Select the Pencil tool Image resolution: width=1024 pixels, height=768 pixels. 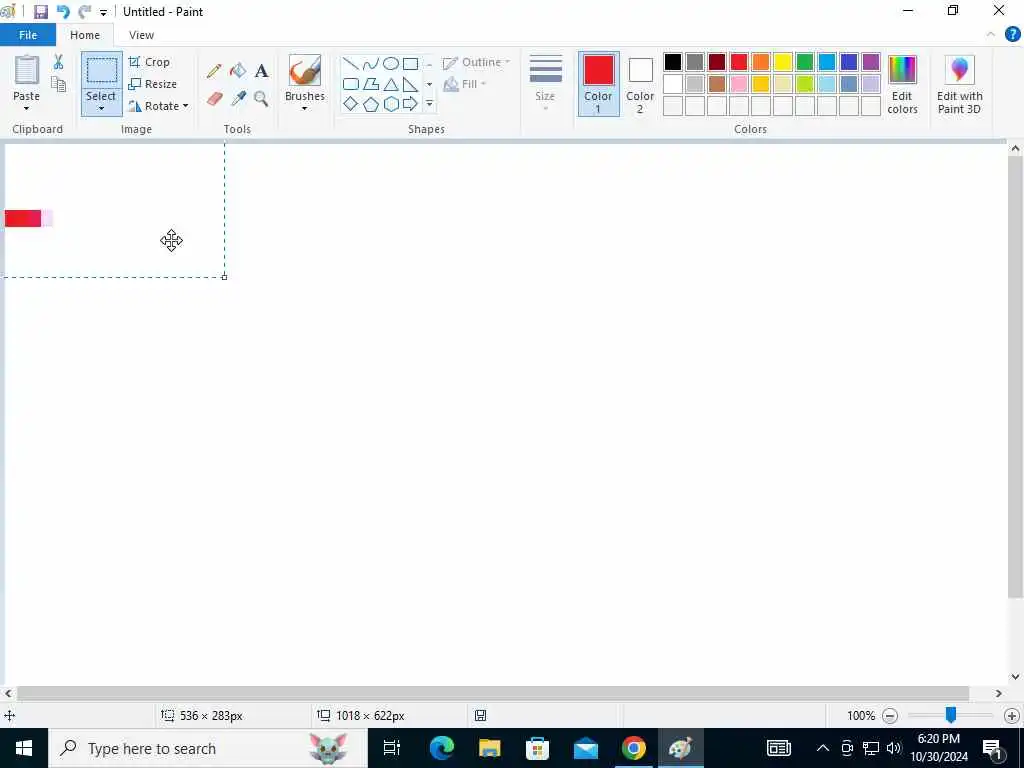[214, 71]
